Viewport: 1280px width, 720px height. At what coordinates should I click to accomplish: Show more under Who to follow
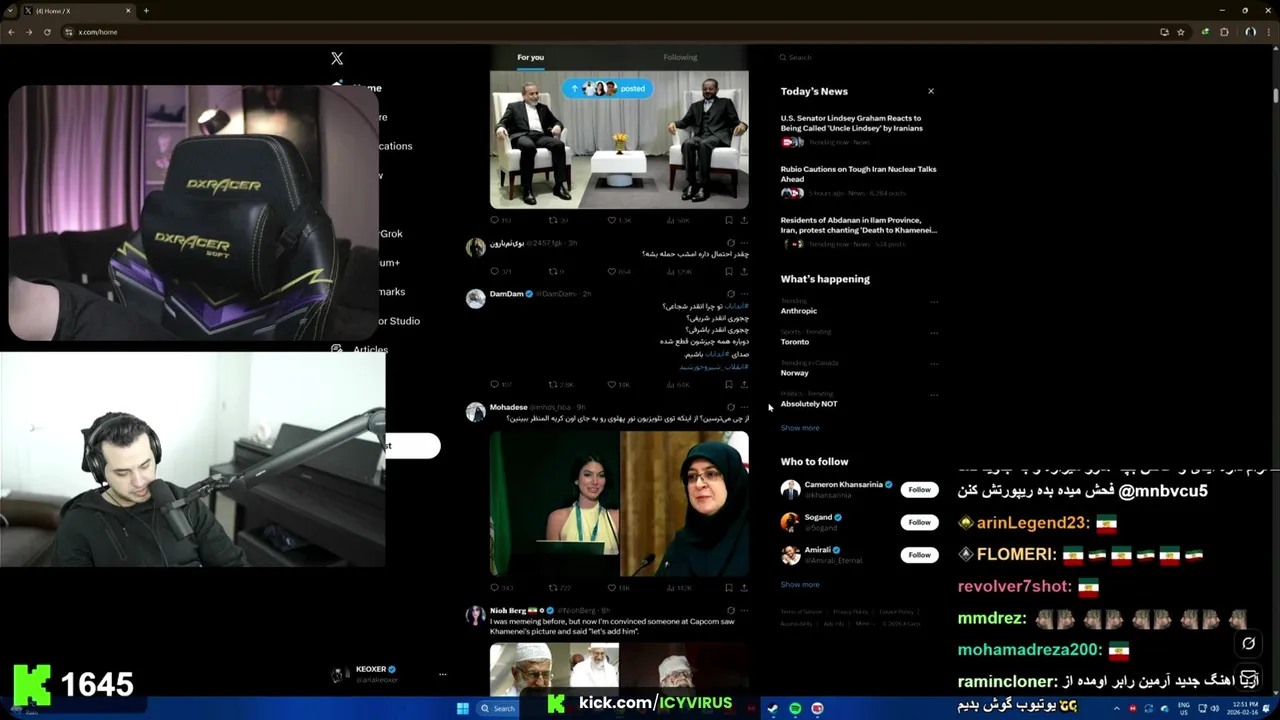coord(800,584)
